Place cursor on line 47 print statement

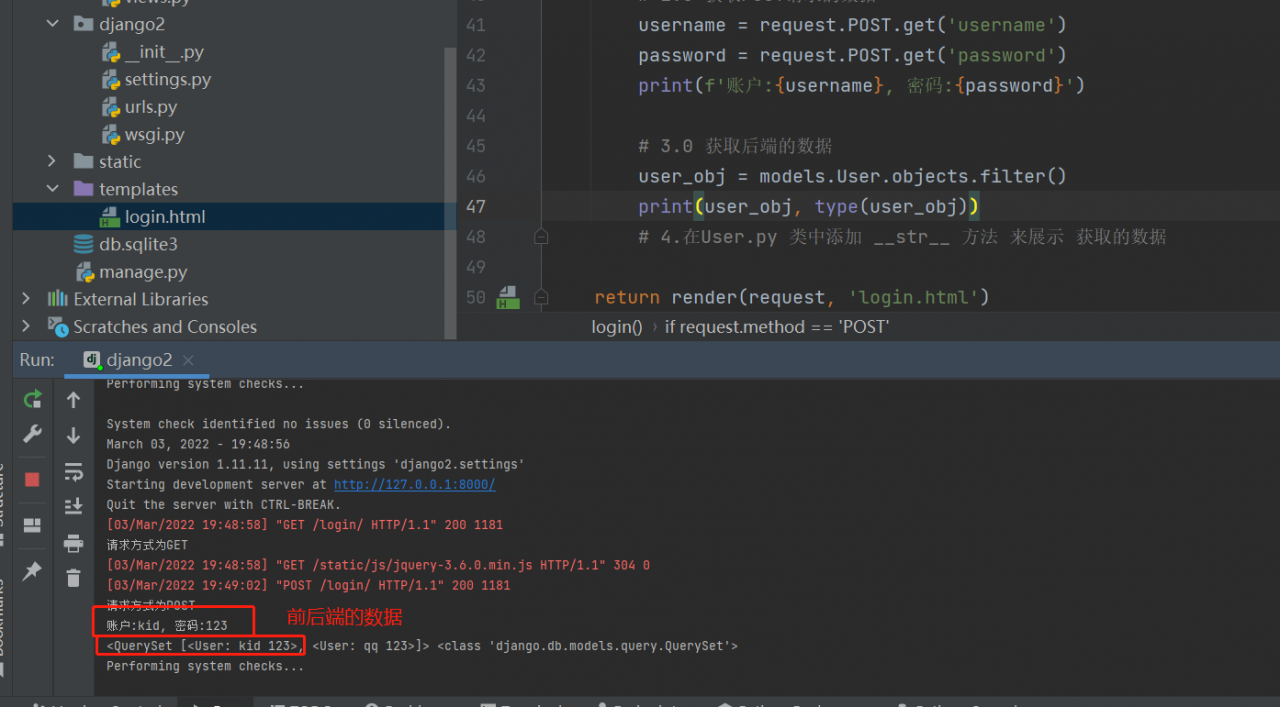click(808, 206)
